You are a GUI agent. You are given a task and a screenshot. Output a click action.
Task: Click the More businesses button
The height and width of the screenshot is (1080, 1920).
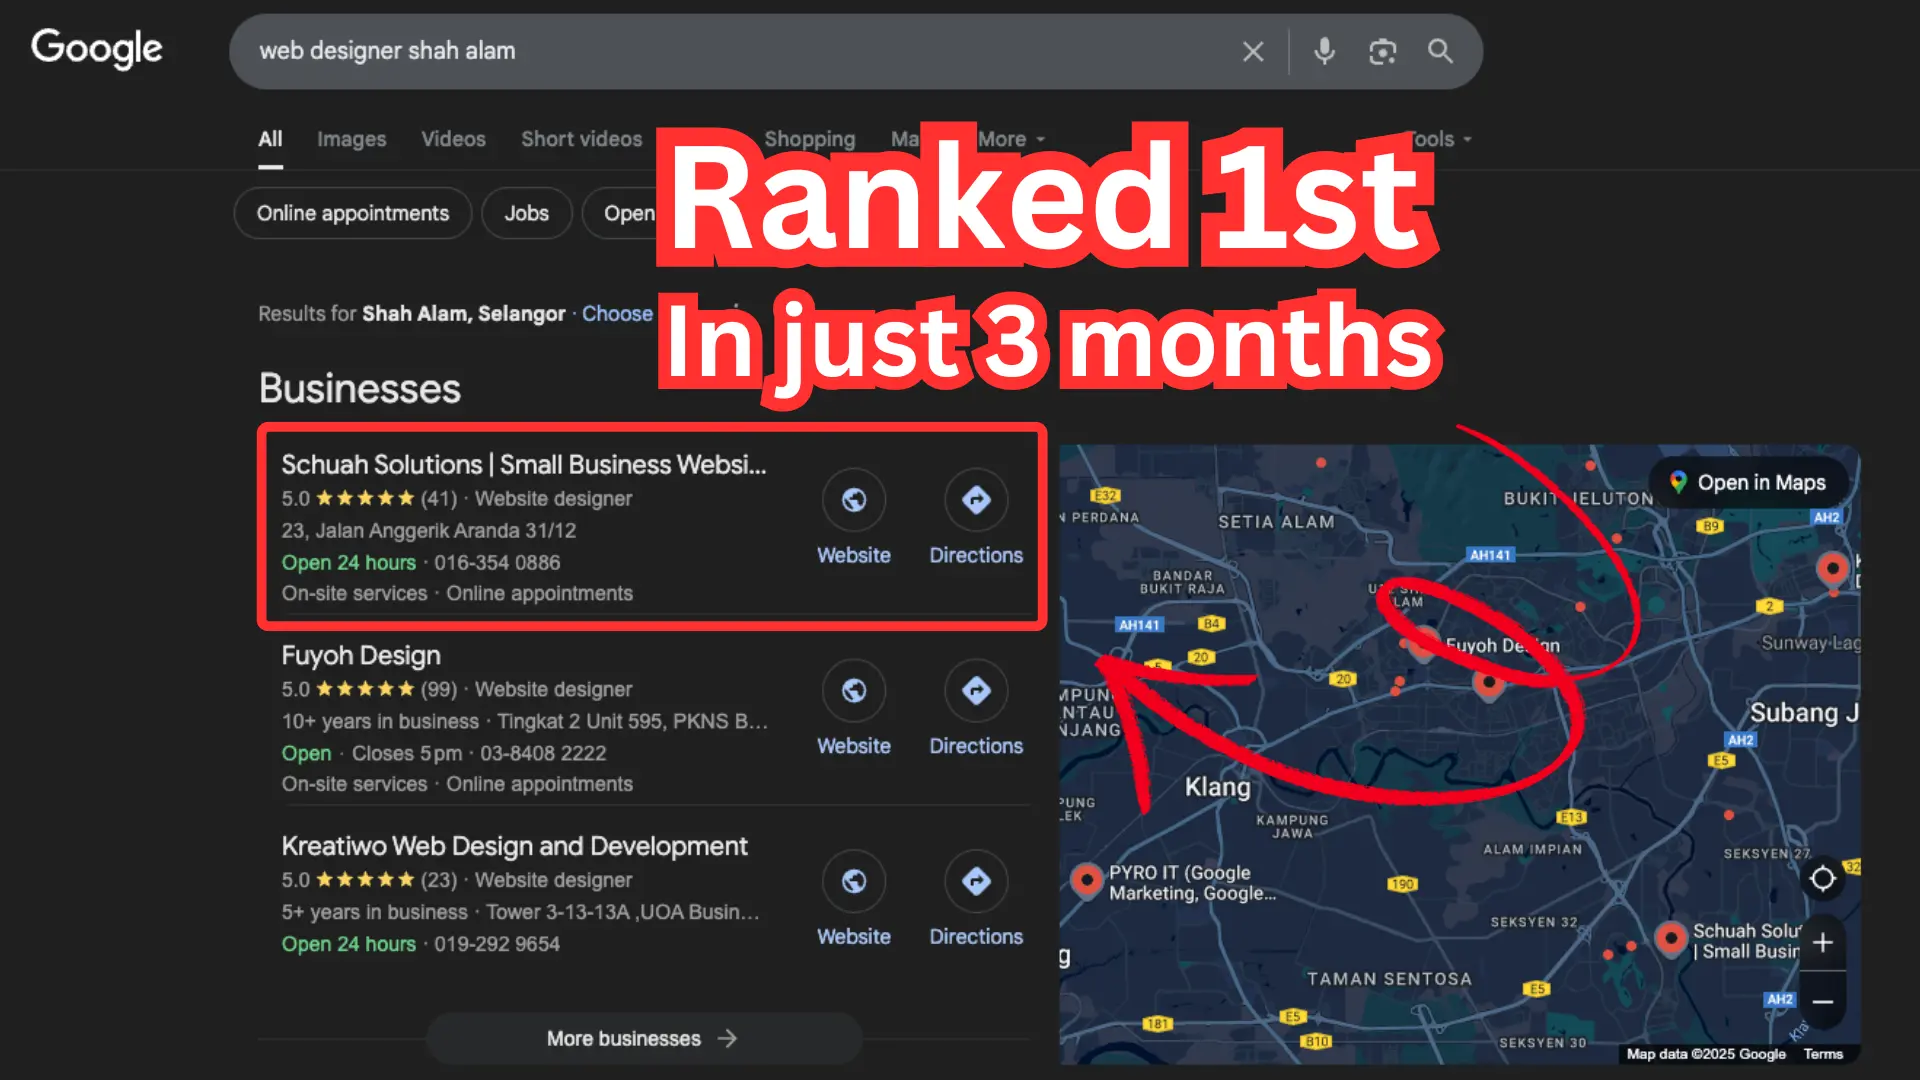[643, 1038]
